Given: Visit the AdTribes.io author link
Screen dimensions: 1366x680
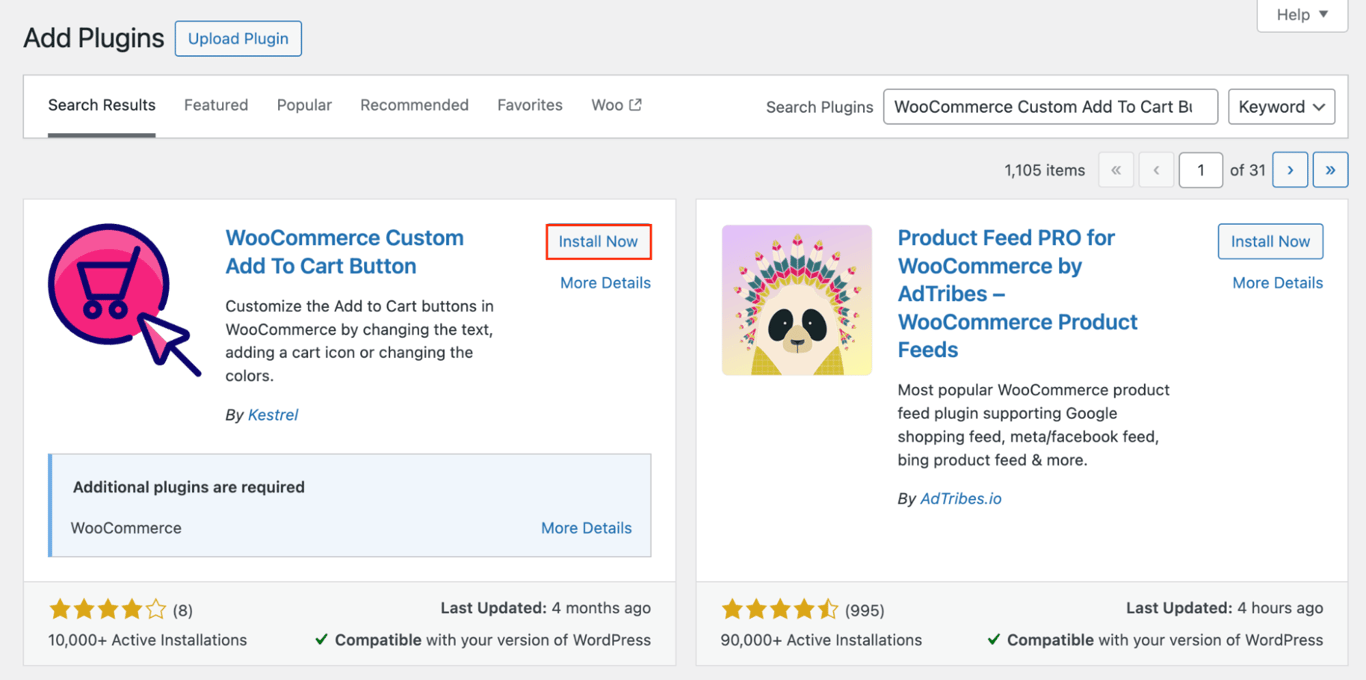Looking at the screenshot, I should [960, 498].
